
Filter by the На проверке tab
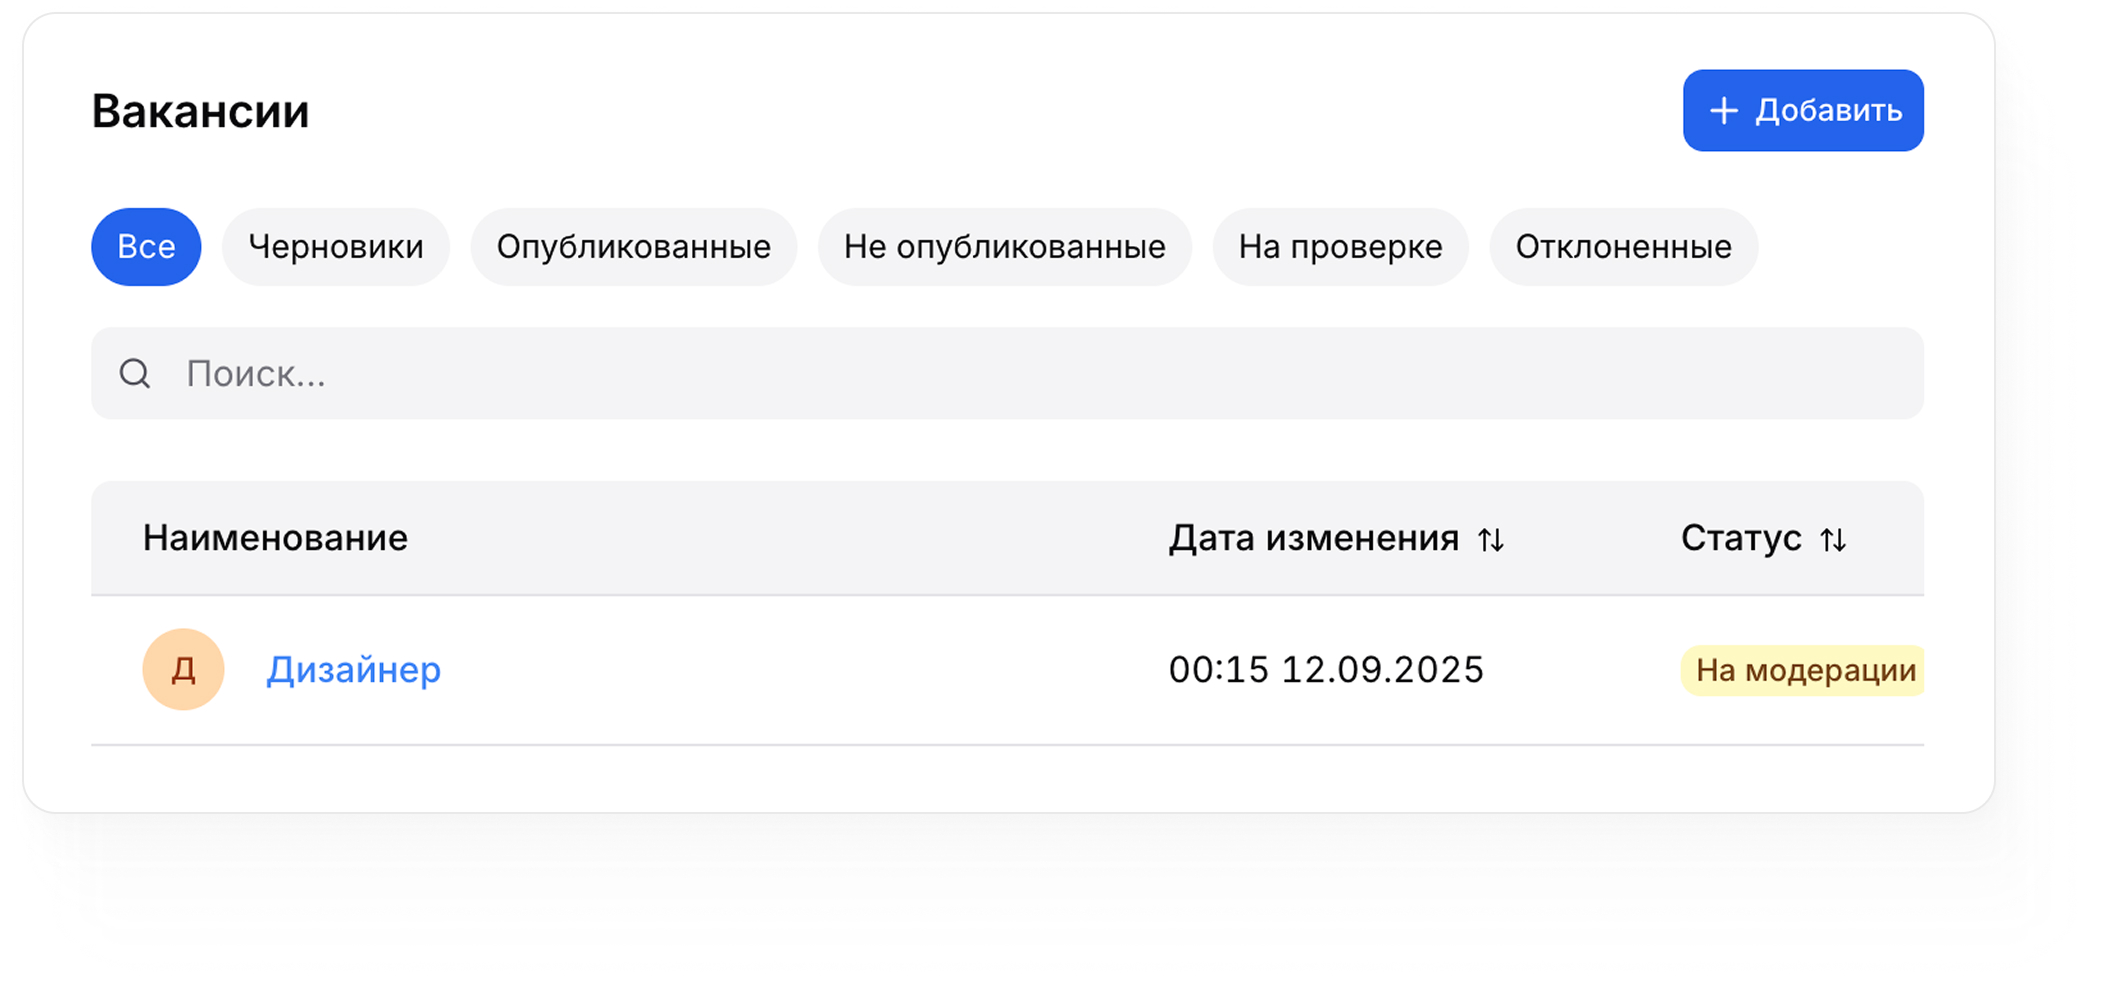[1340, 247]
